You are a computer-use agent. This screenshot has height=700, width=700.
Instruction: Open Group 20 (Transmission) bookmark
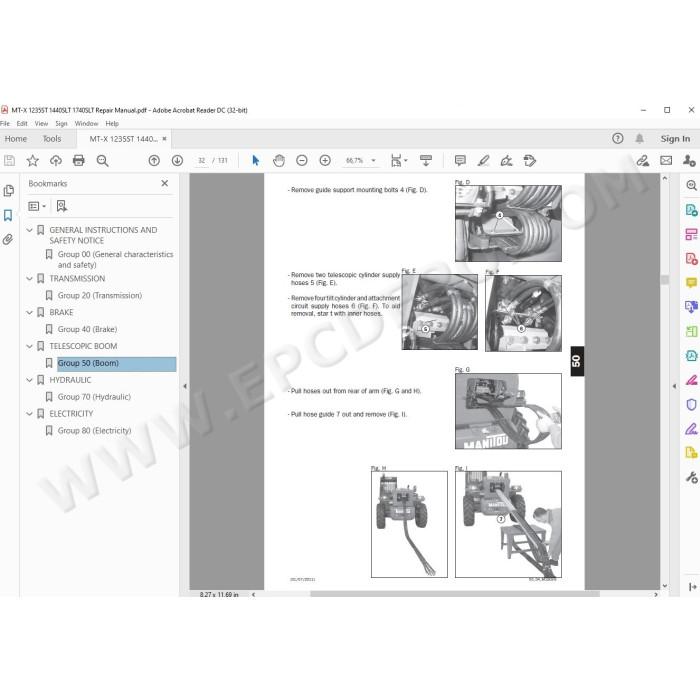100,296
